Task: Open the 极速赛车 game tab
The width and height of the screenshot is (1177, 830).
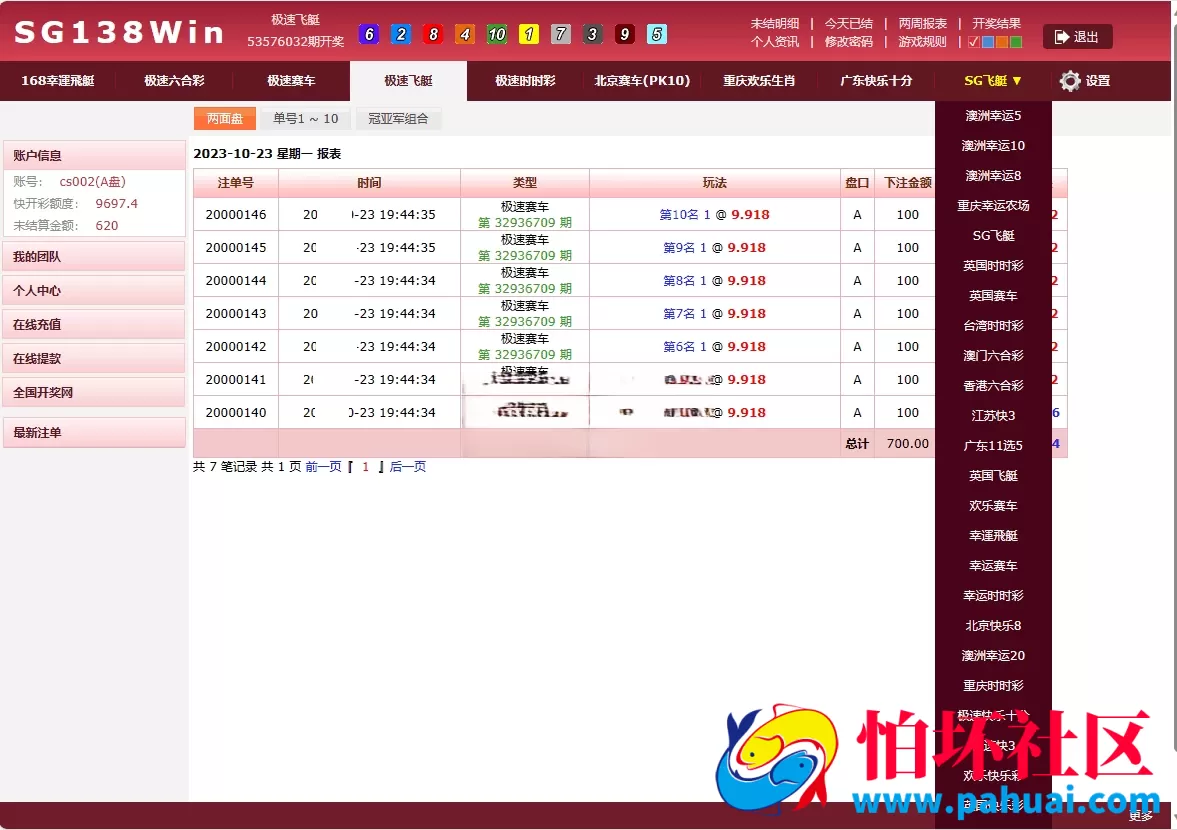Action: click(291, 81)
